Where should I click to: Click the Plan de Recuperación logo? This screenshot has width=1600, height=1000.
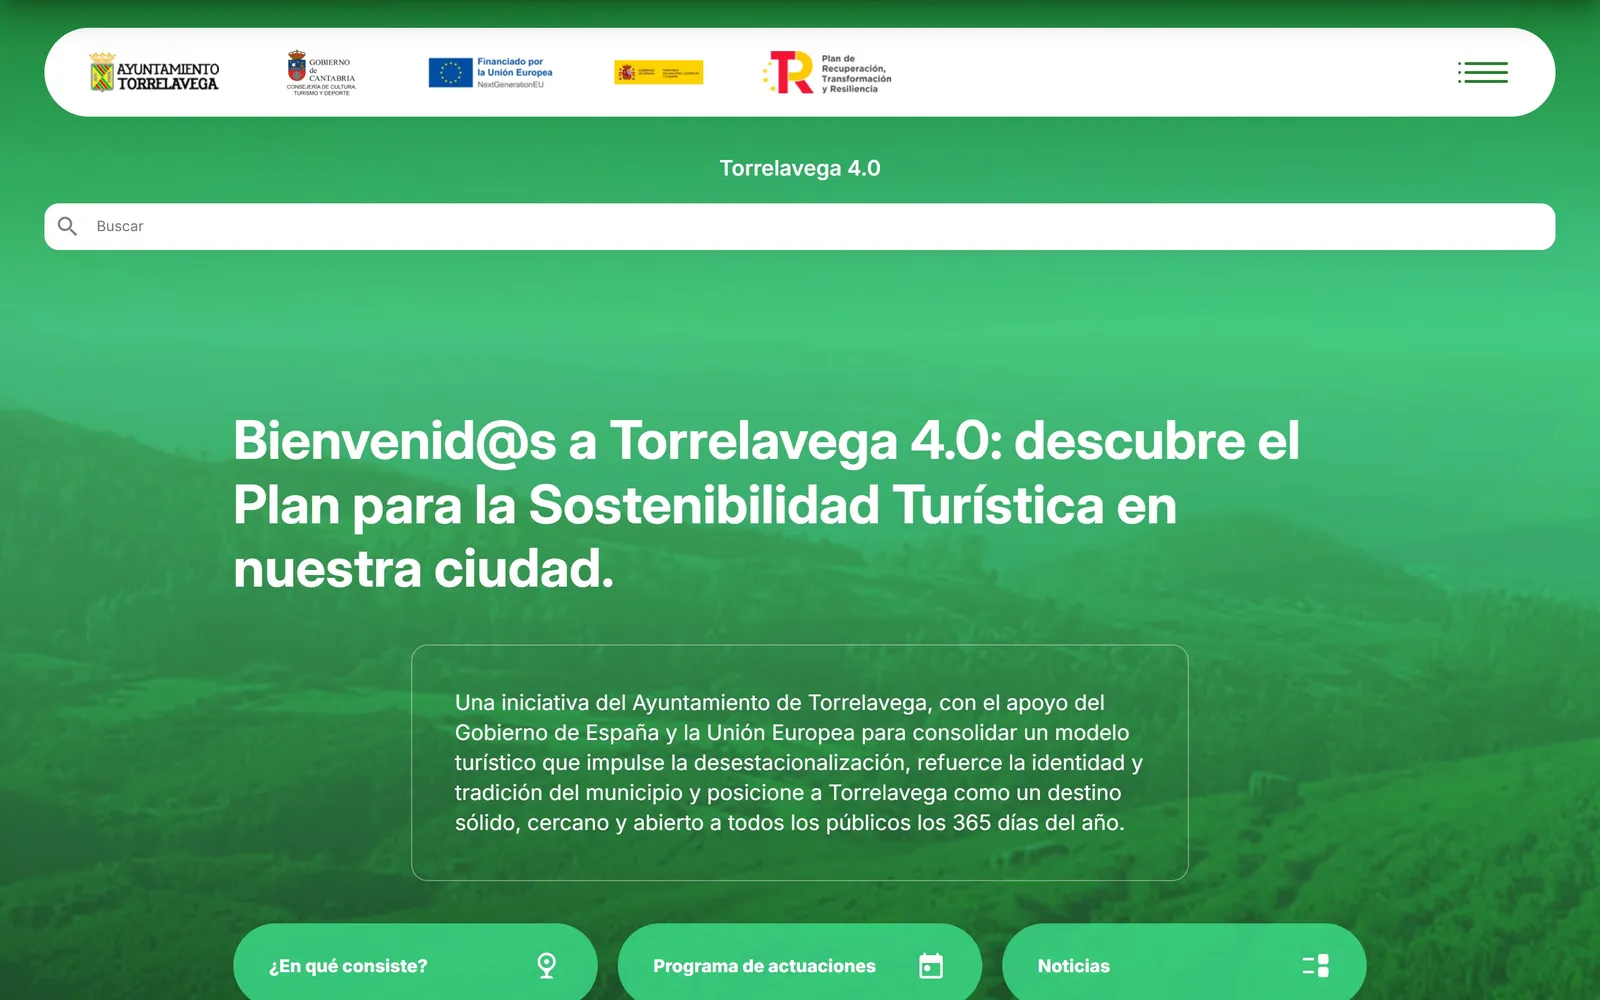[826, 72]
